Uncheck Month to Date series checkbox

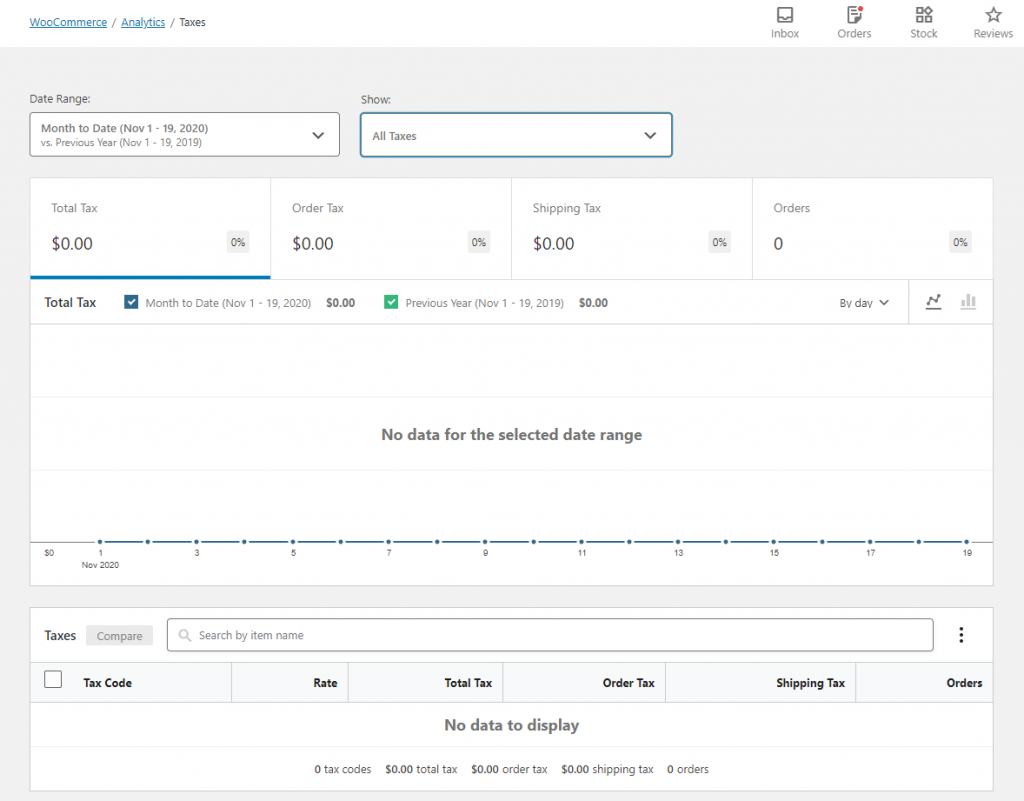131,302
